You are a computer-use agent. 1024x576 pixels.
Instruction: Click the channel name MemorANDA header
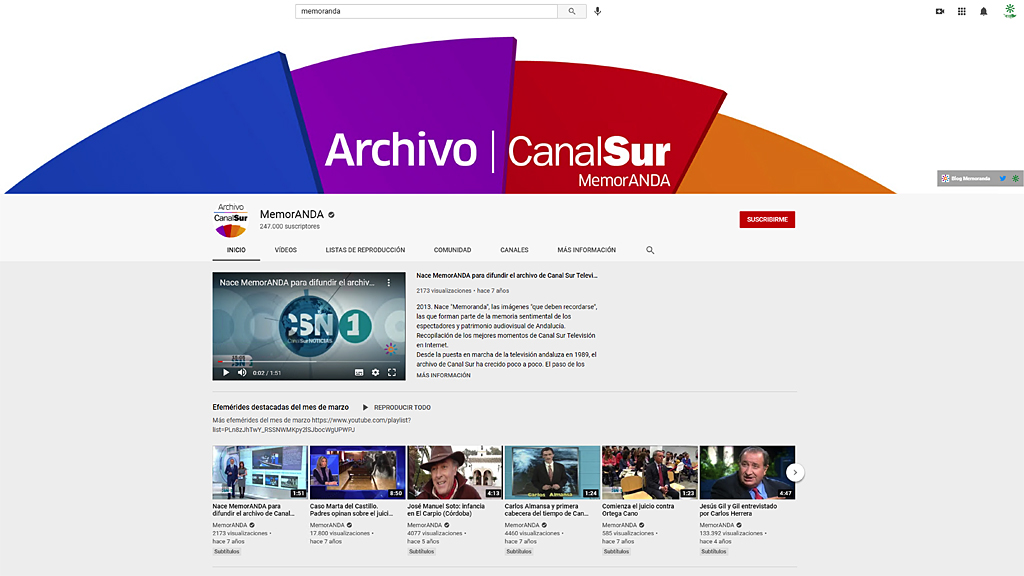pos(292,214)
